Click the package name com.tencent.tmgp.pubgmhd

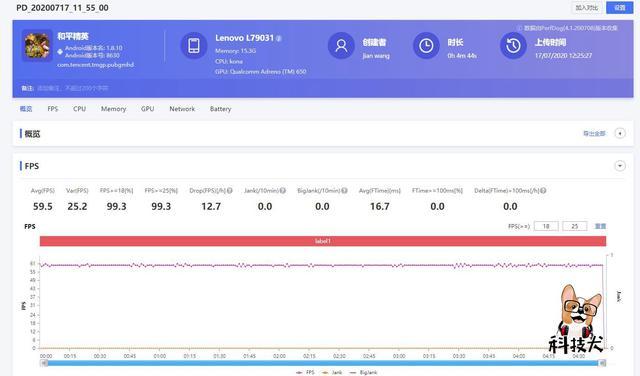(96, 65)
